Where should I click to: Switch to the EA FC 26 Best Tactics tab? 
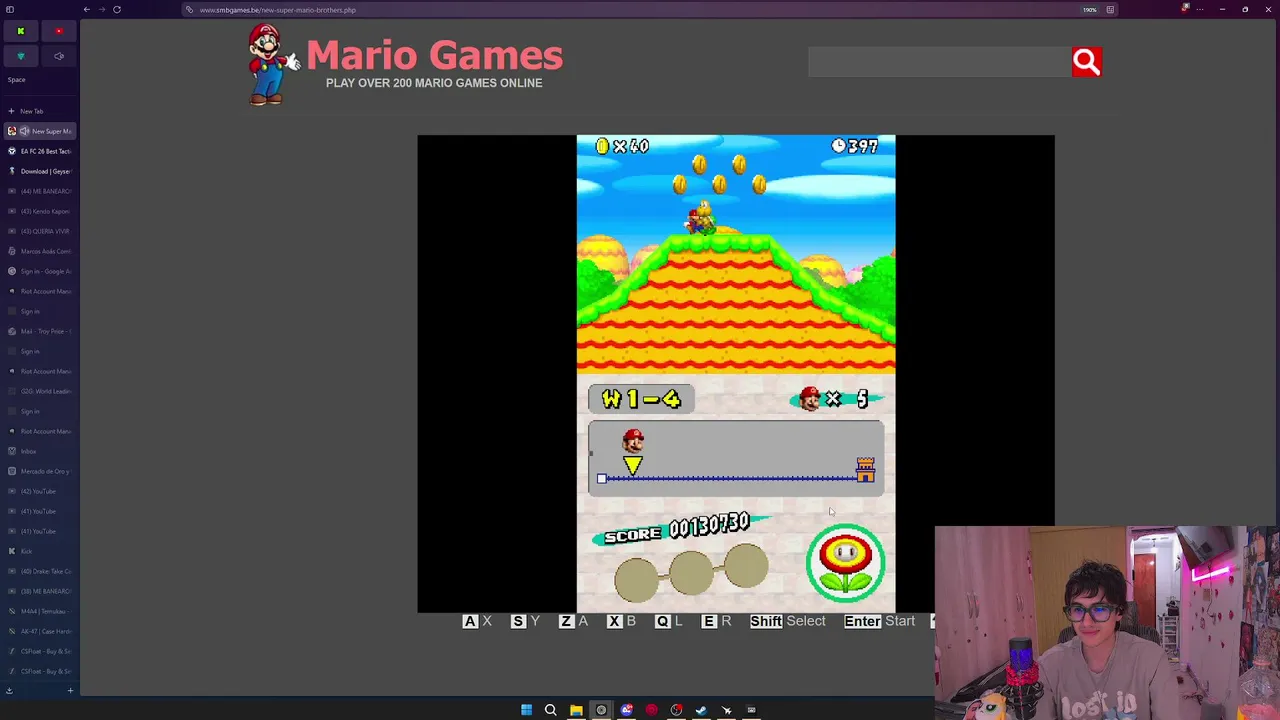(x=38, y=151)
